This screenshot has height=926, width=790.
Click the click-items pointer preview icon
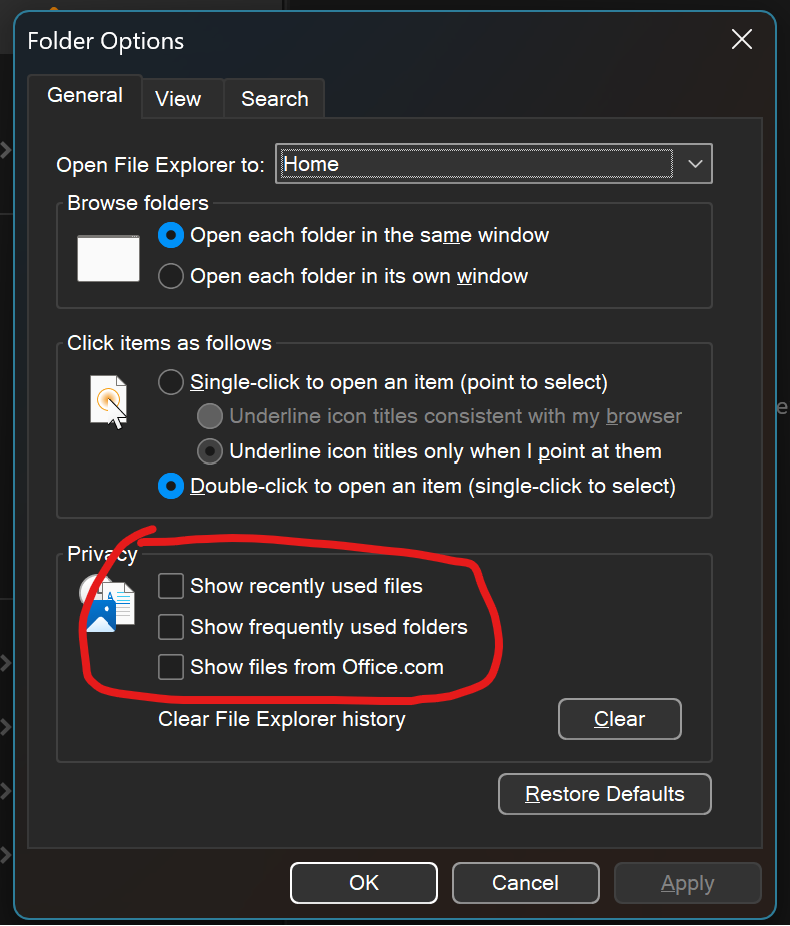[x=109, y=402]
